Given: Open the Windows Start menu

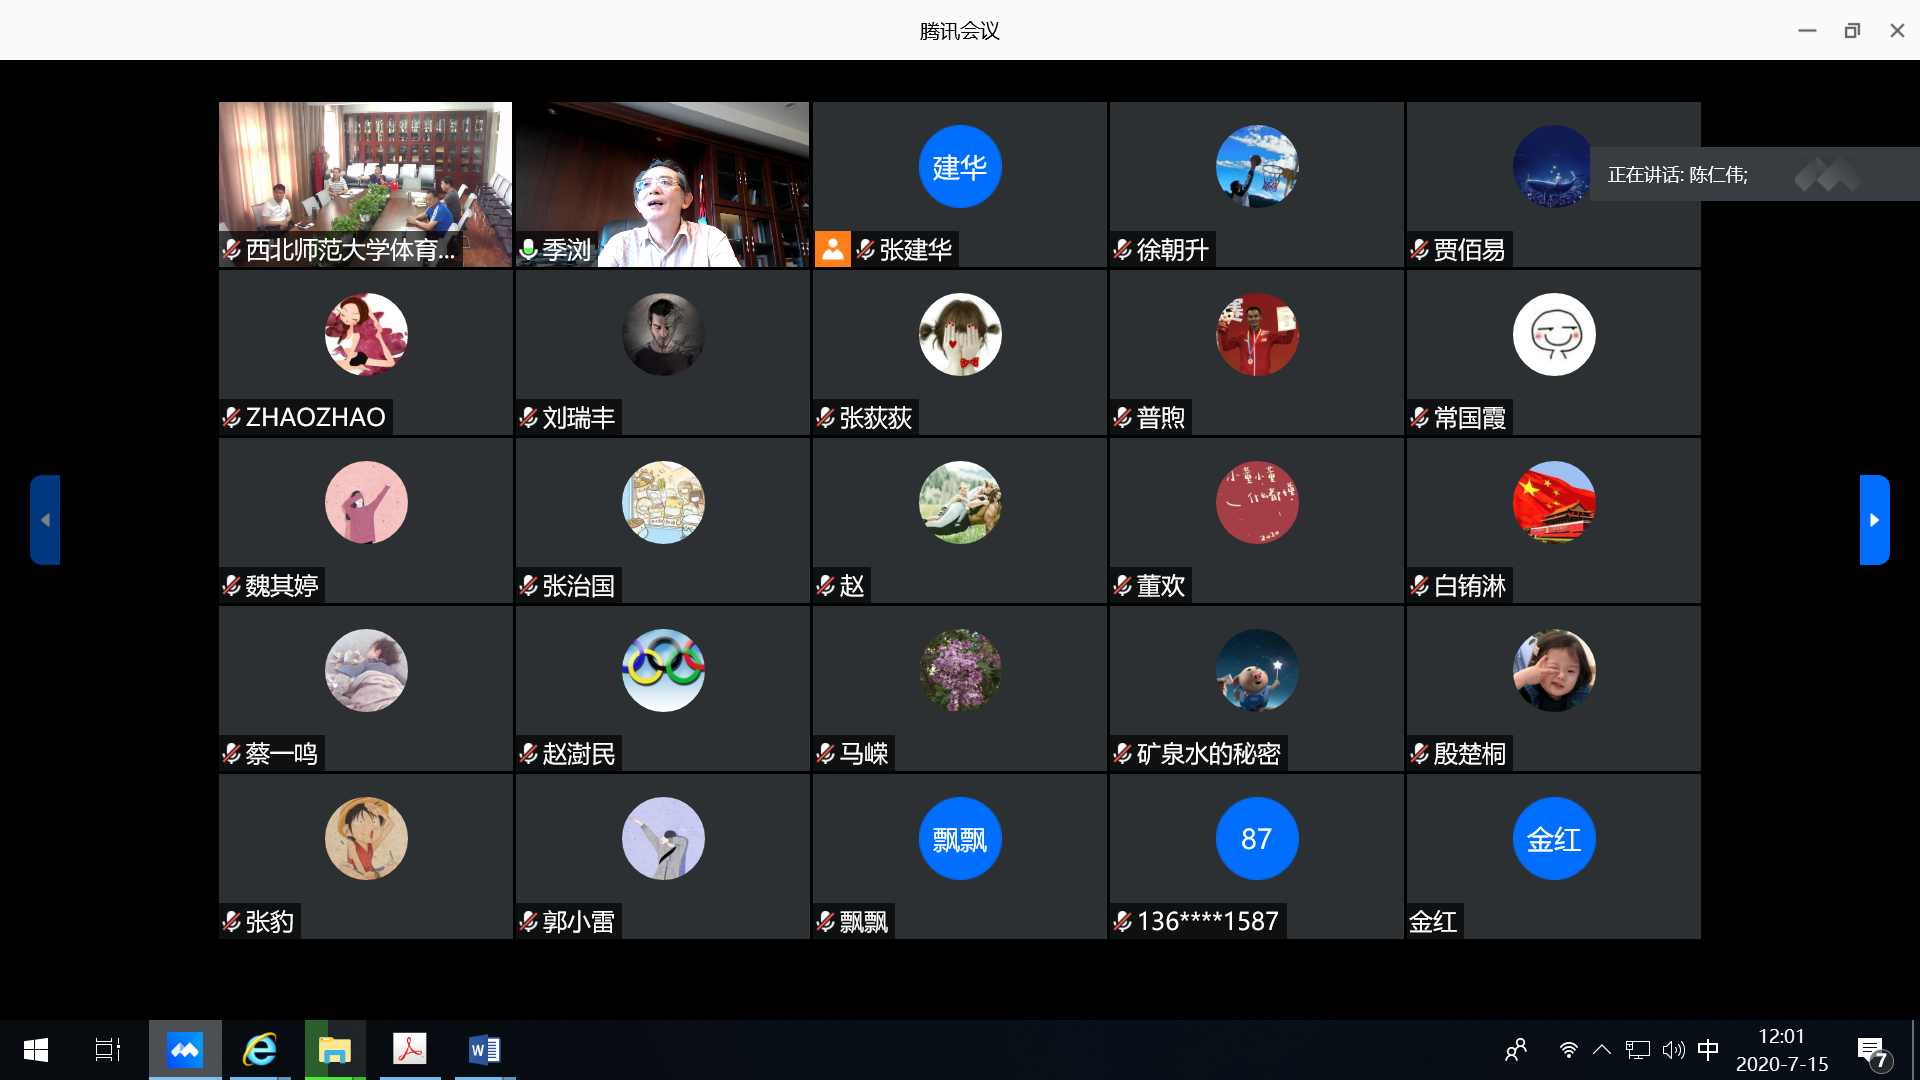Looking at the screenshot, I should coord(36,1050).
